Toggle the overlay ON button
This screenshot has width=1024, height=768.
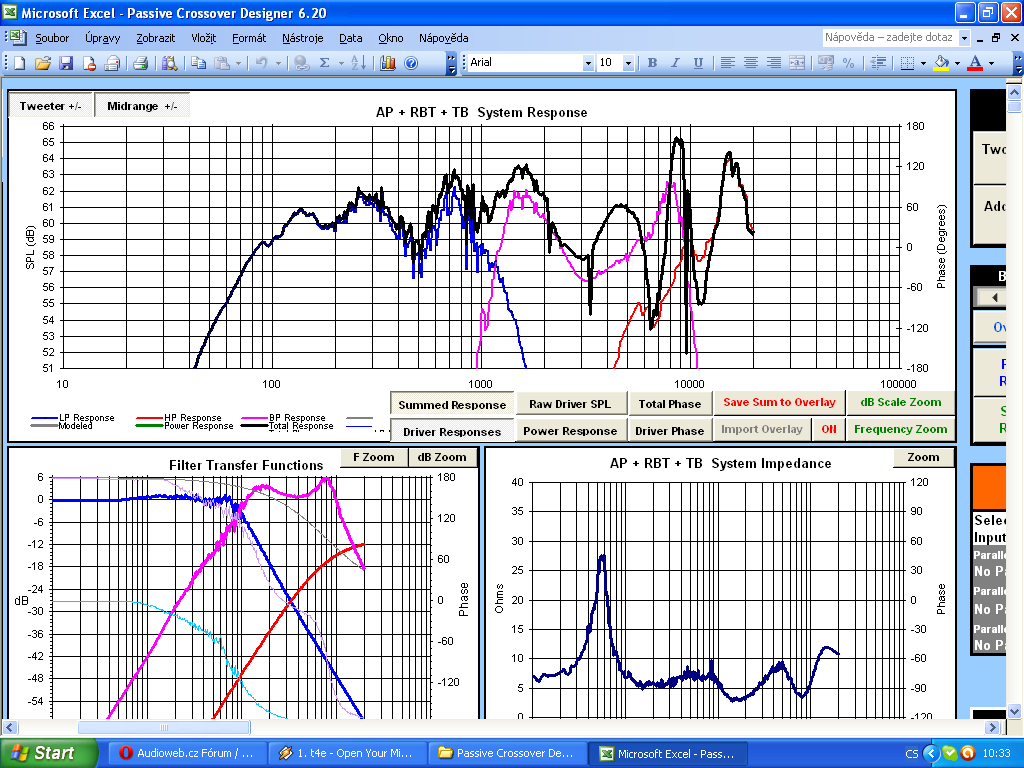[x=829, y=429]
